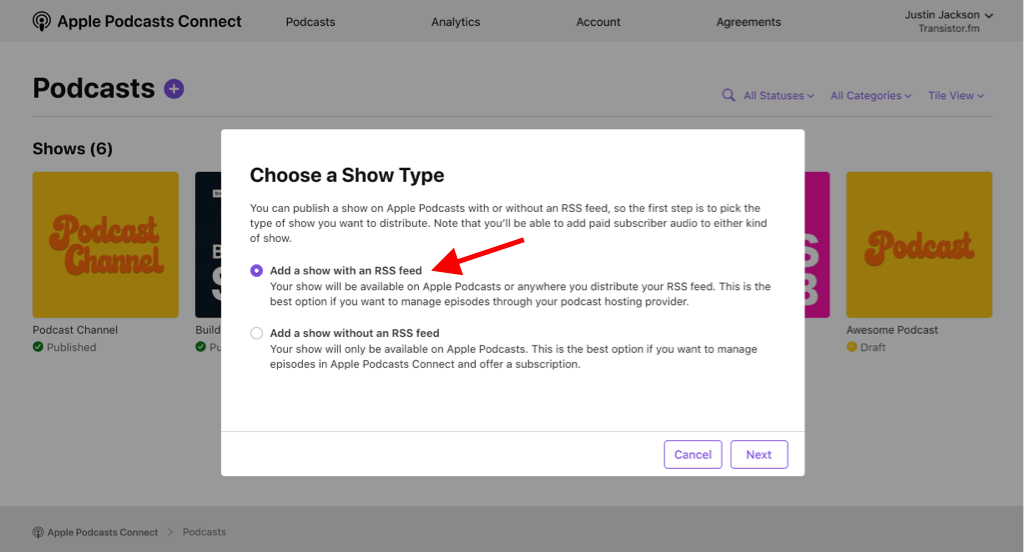The width and height of the screenshot is (1024, 552).
Task: Open the Tile View dropdown
Action: click(955, 96)
